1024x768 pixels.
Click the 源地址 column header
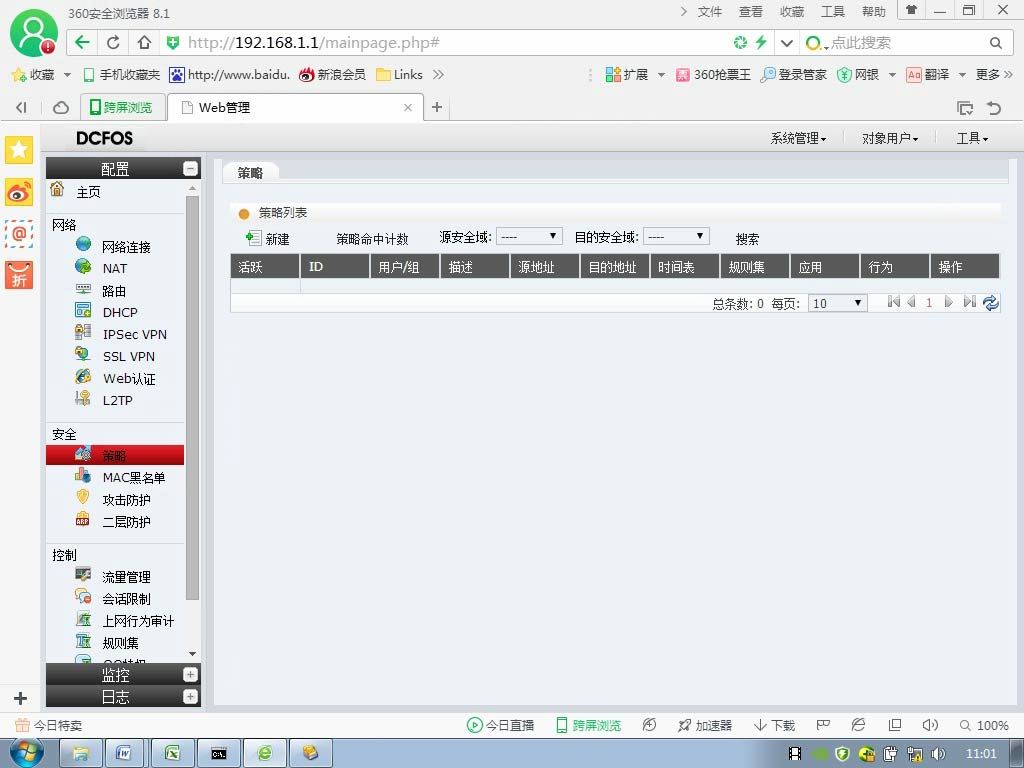(545, 266)
